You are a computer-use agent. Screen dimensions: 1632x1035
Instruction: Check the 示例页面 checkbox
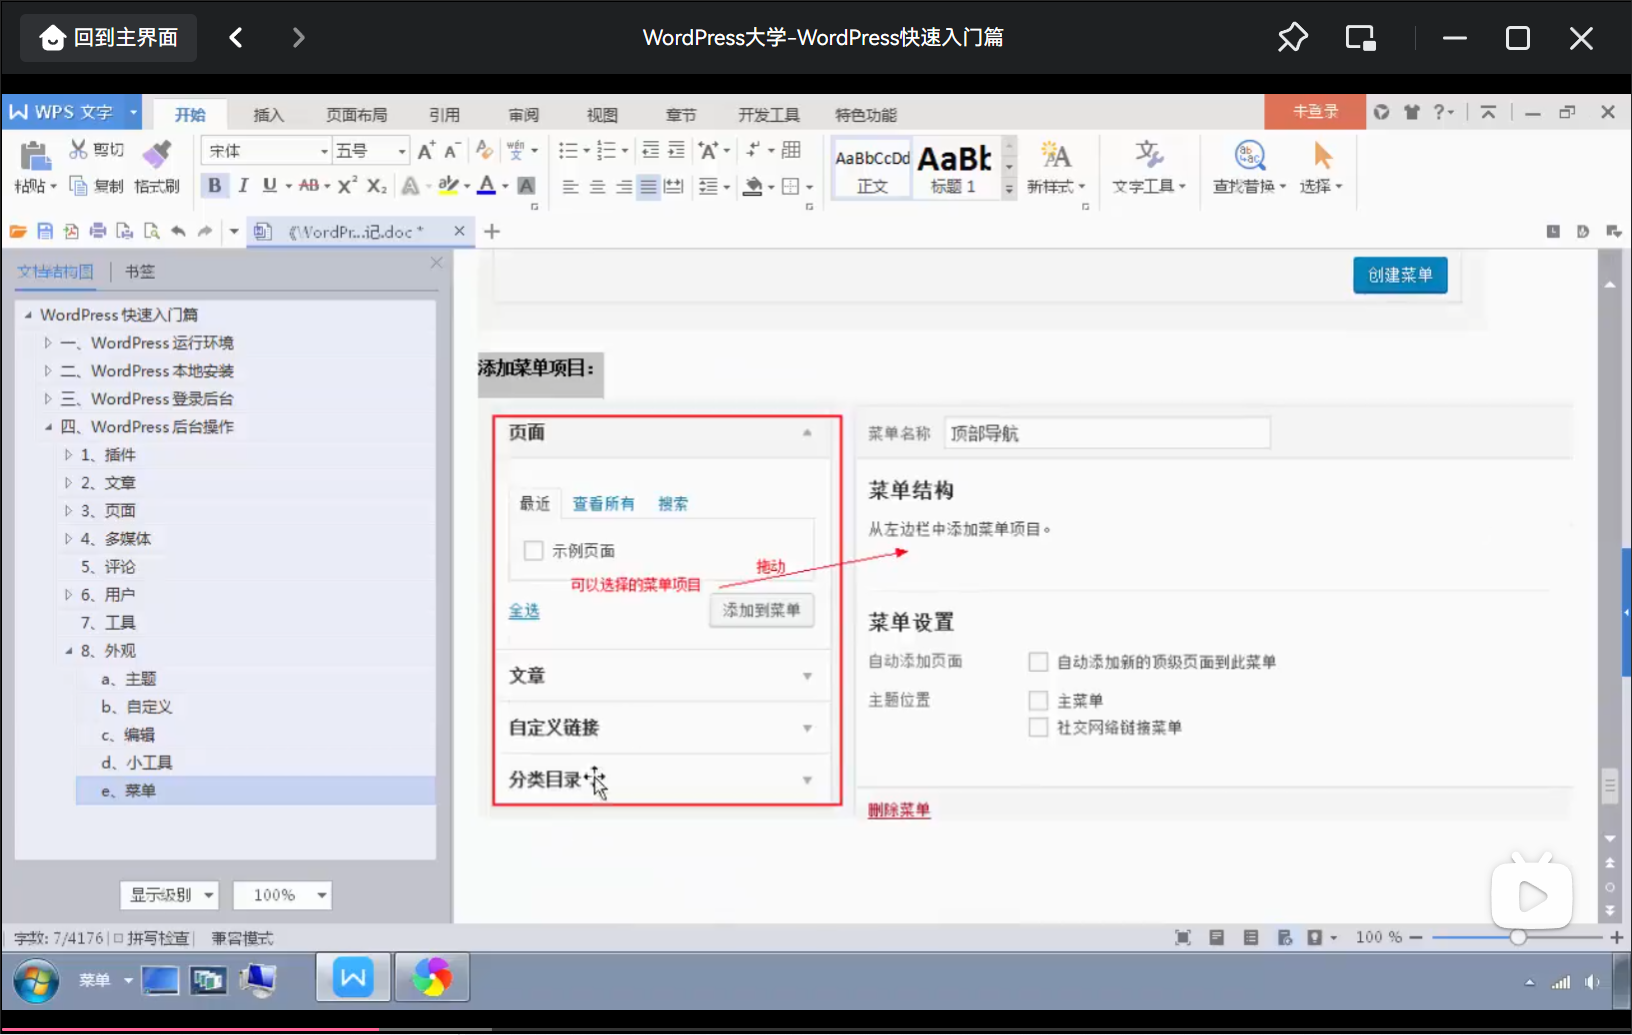(x=534, y=550)
